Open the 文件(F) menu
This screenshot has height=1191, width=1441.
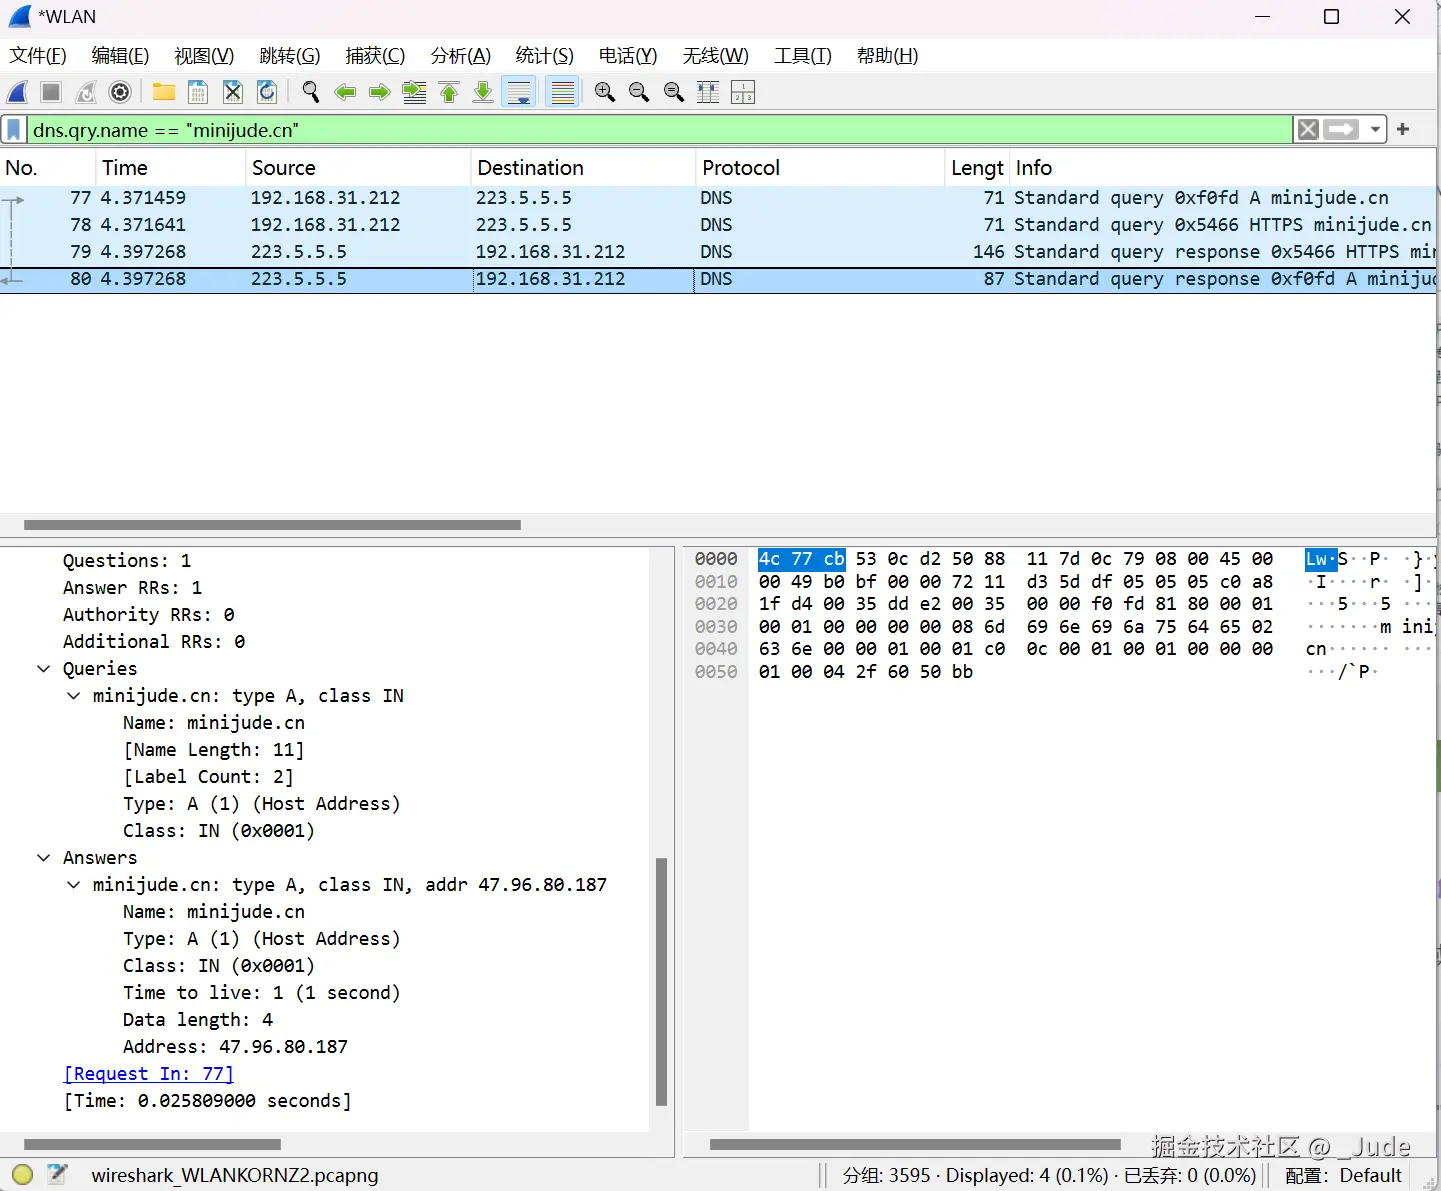[38, 56]
